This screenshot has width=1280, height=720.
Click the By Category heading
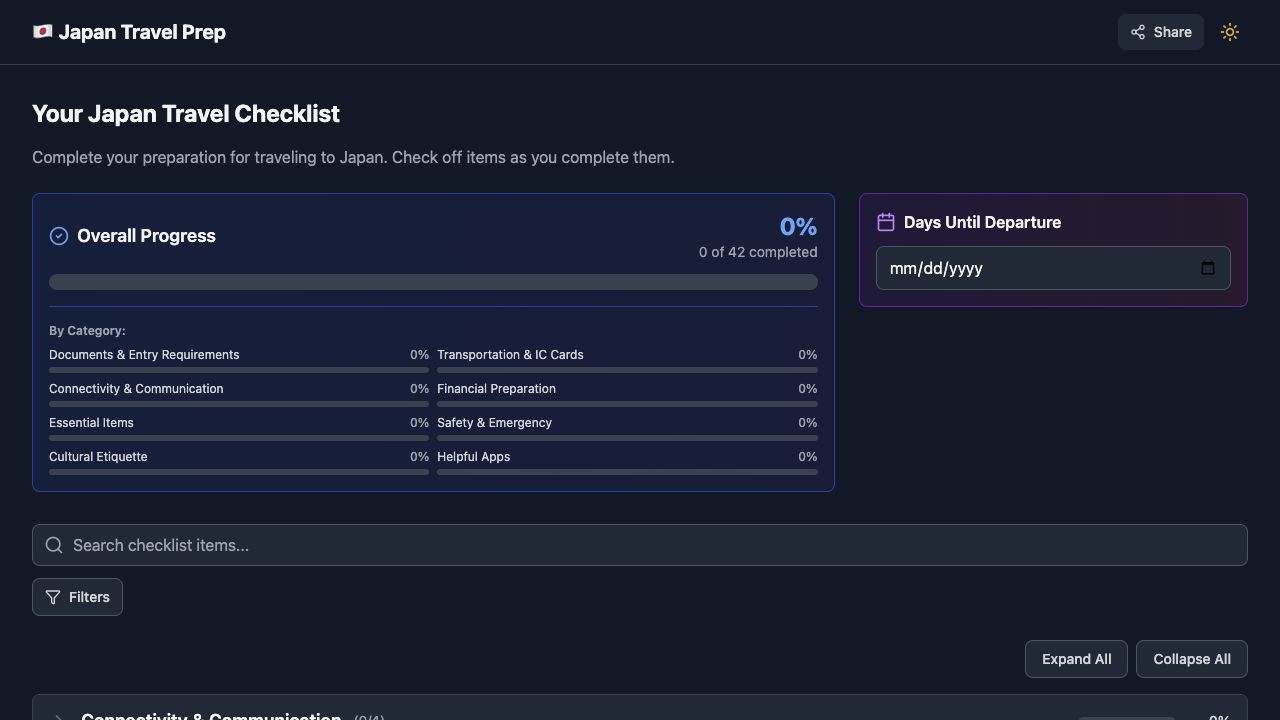point(87,331)
